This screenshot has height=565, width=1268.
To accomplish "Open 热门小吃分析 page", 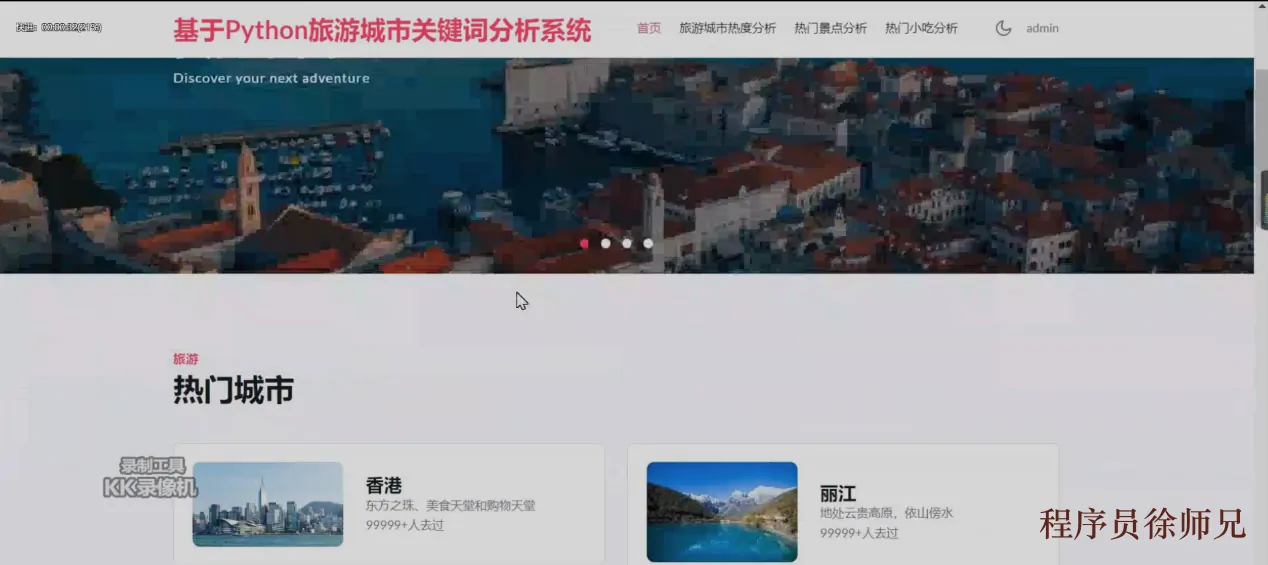I will [921, 28].
